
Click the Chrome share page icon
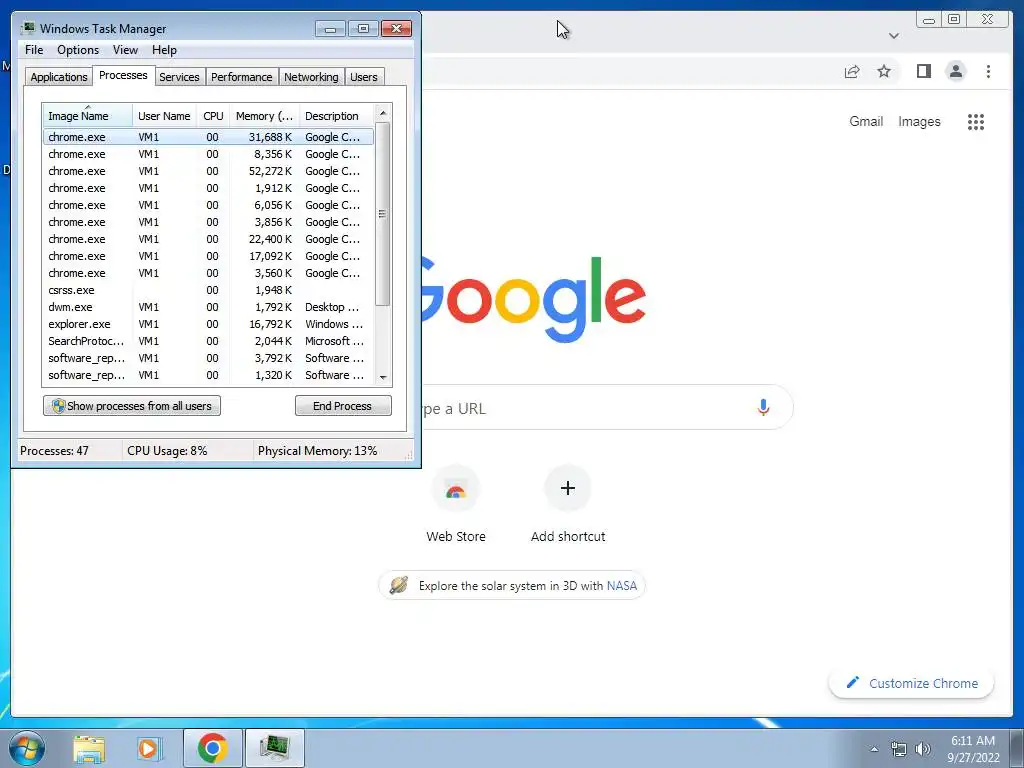[852, 72]
